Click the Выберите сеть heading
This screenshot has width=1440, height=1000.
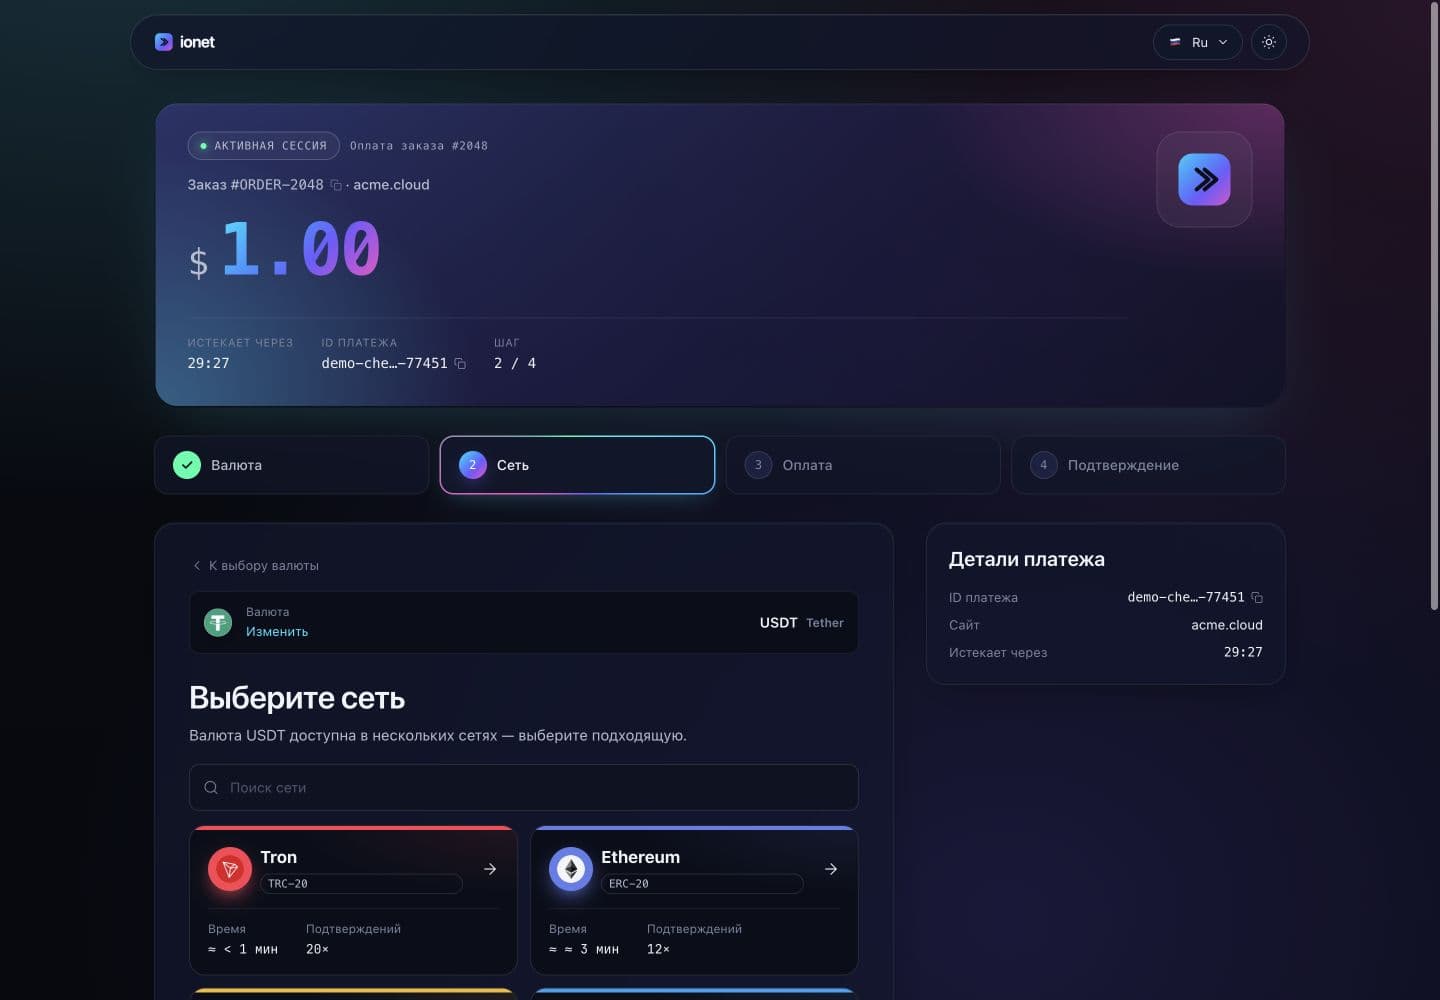tap(297, 698)
